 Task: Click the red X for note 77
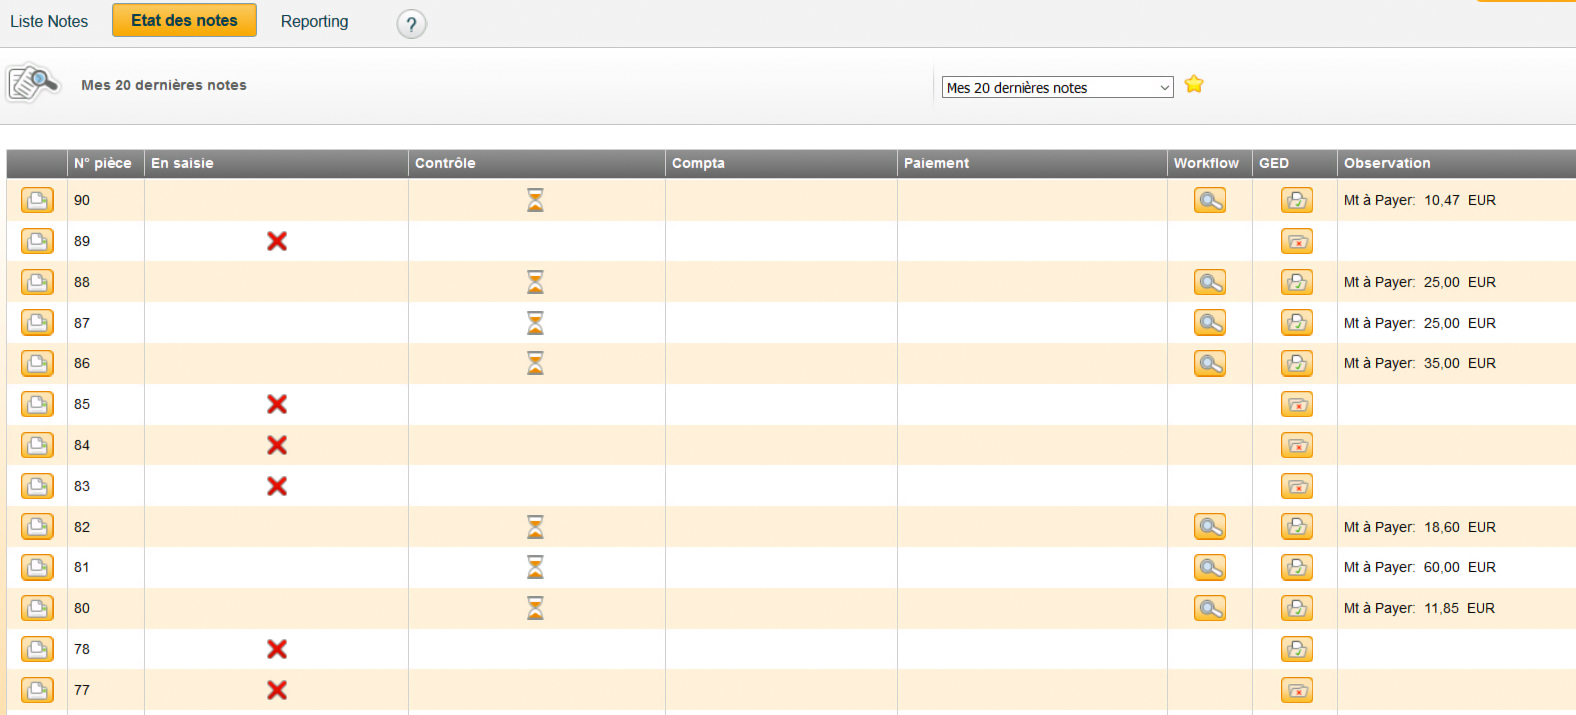coord(277,690)
